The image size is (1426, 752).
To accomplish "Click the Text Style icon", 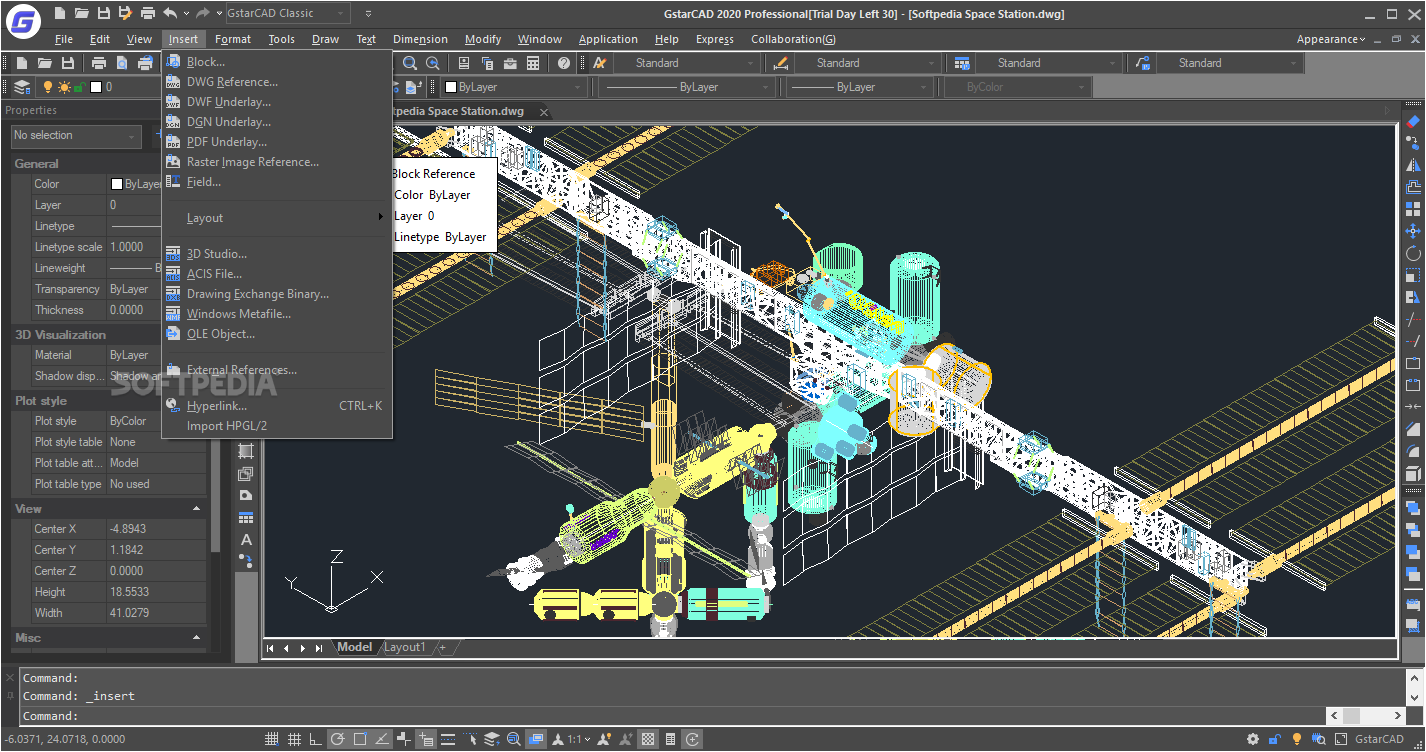I will point(600,63).
